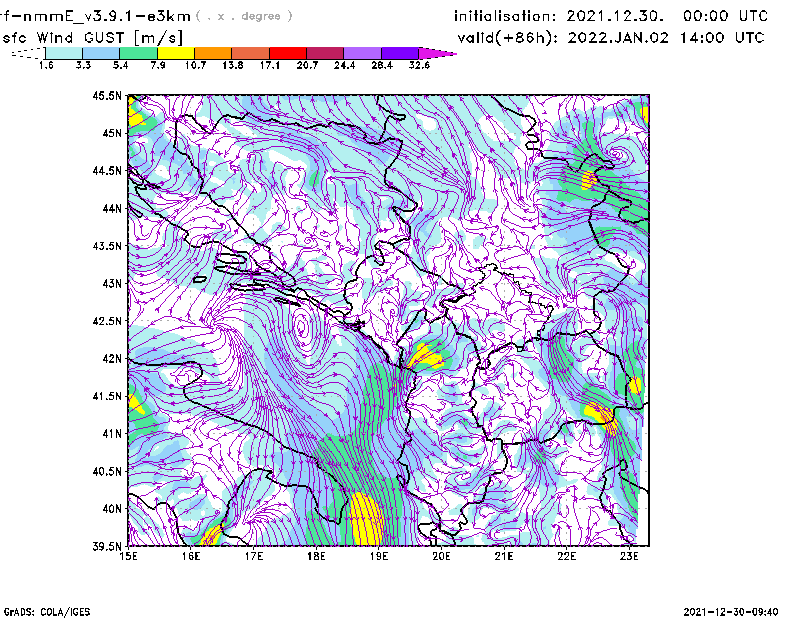Click the 15E longitude axis label
This screenshot has height=618, width=800.
pyautogui.click(x=129, y=556)
